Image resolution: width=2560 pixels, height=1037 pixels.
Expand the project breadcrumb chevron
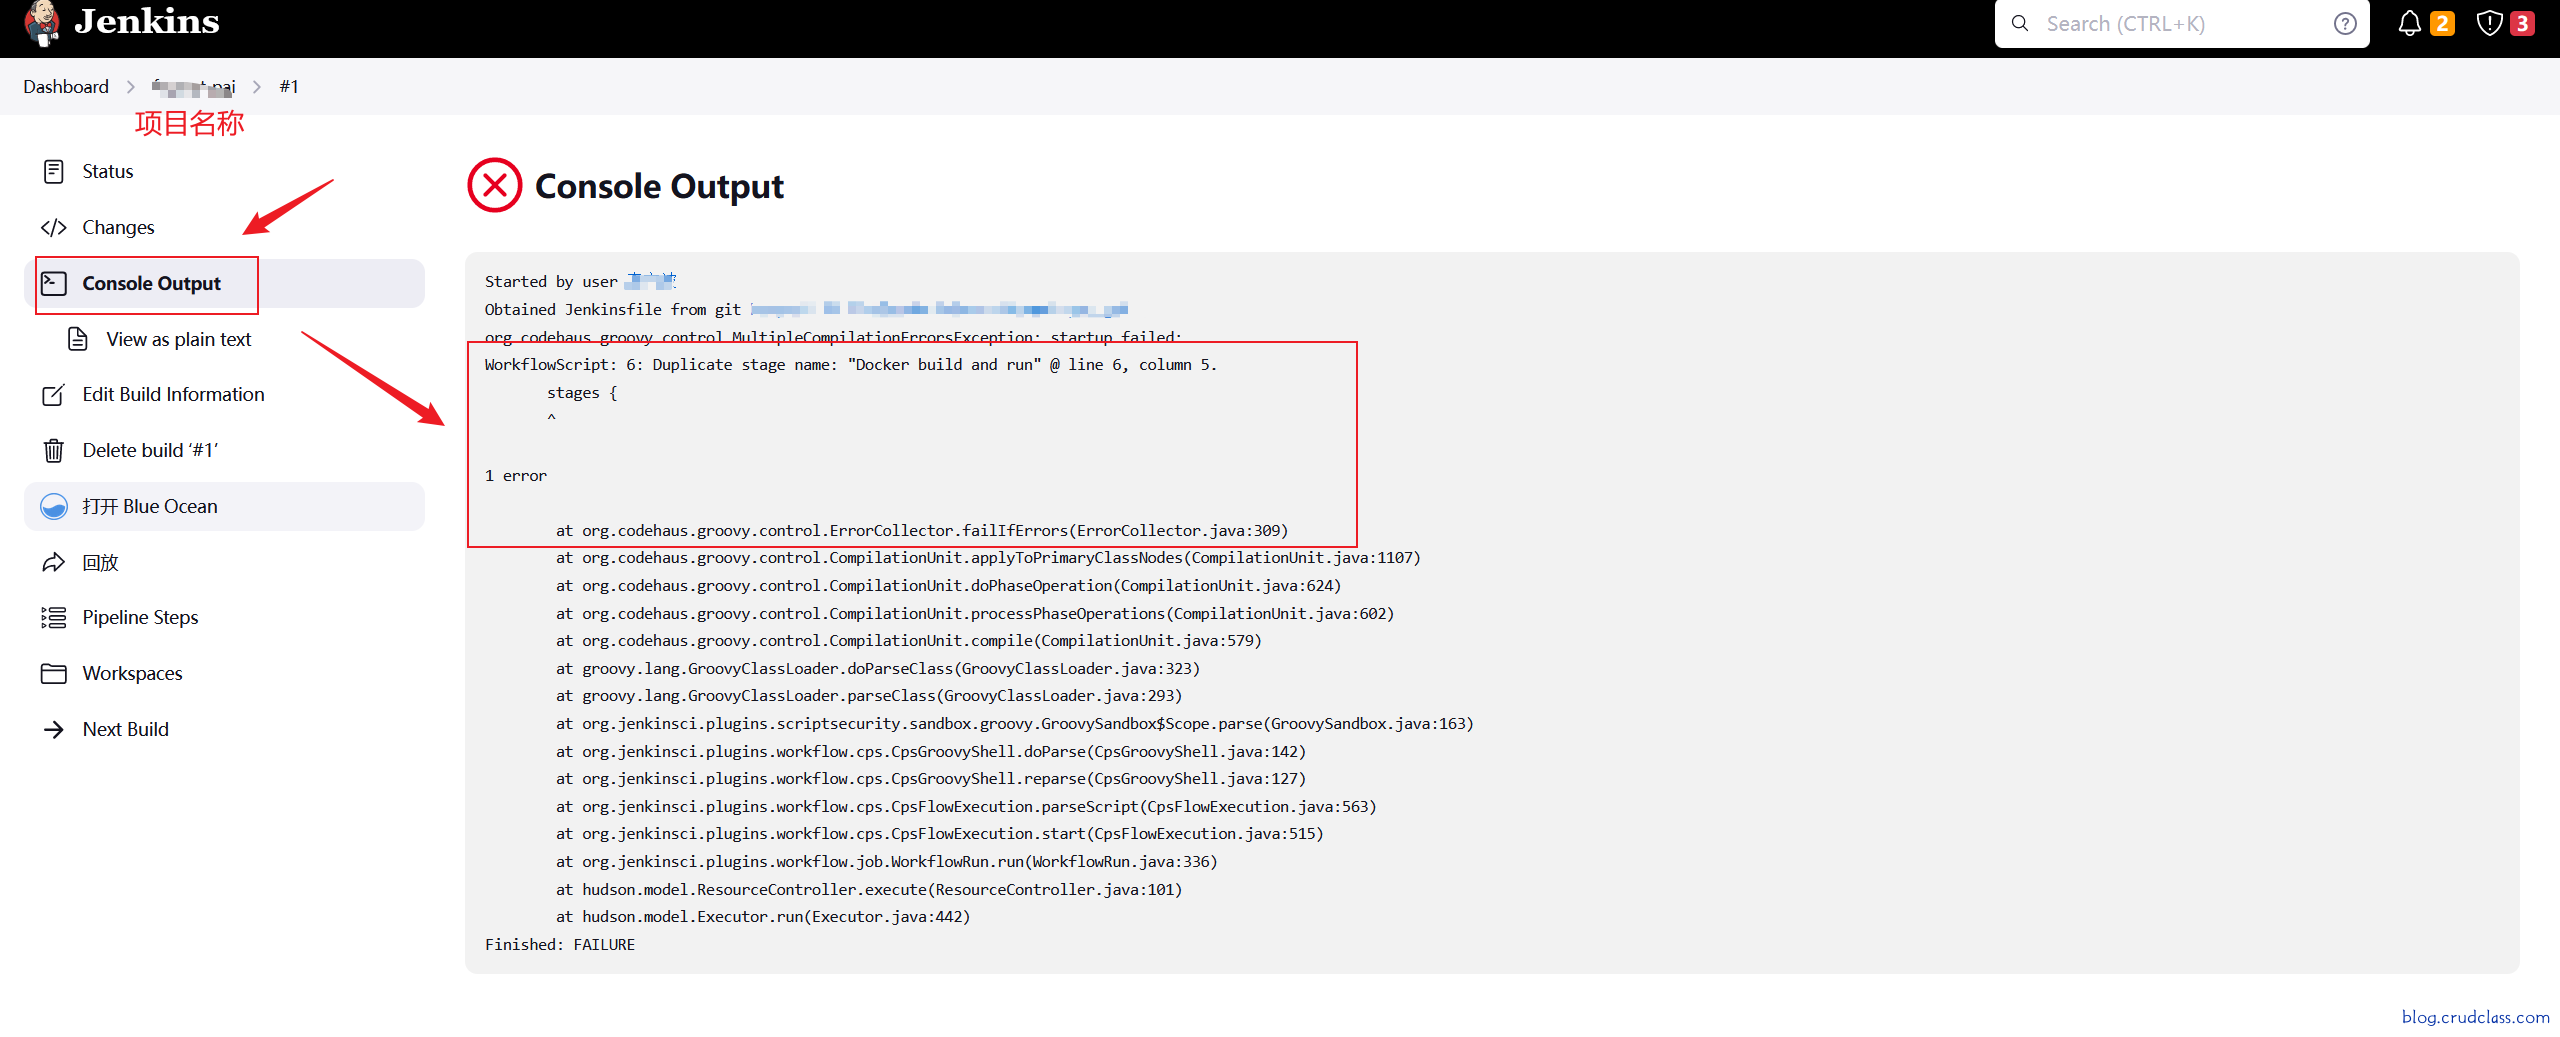257,87
